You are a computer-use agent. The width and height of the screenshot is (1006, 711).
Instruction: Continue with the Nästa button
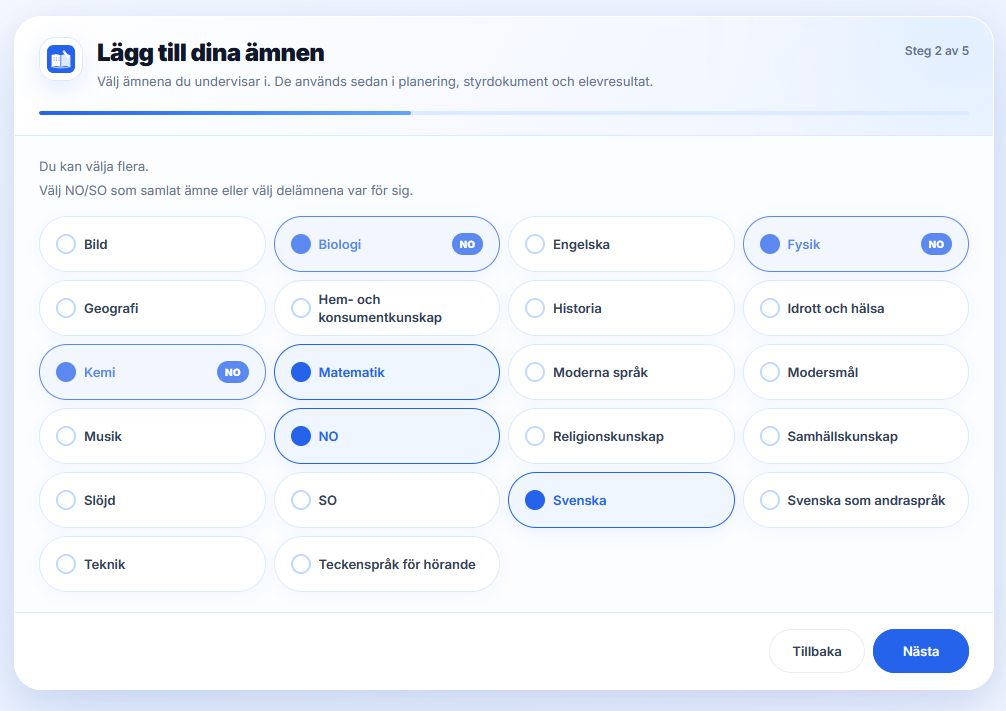coord(921,651)
